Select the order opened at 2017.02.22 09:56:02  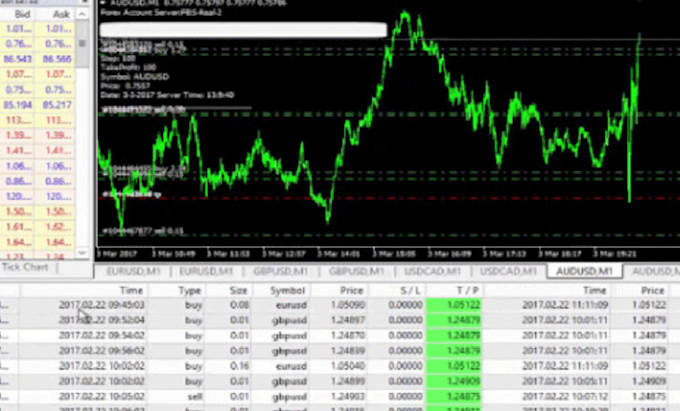click(x=340, y=351)
